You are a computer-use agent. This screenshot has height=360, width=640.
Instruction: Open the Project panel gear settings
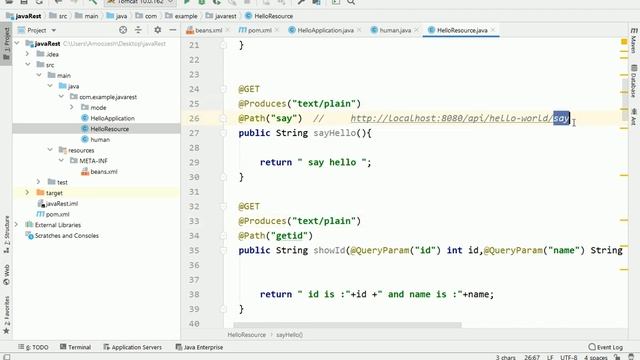[x=158, y=30]
